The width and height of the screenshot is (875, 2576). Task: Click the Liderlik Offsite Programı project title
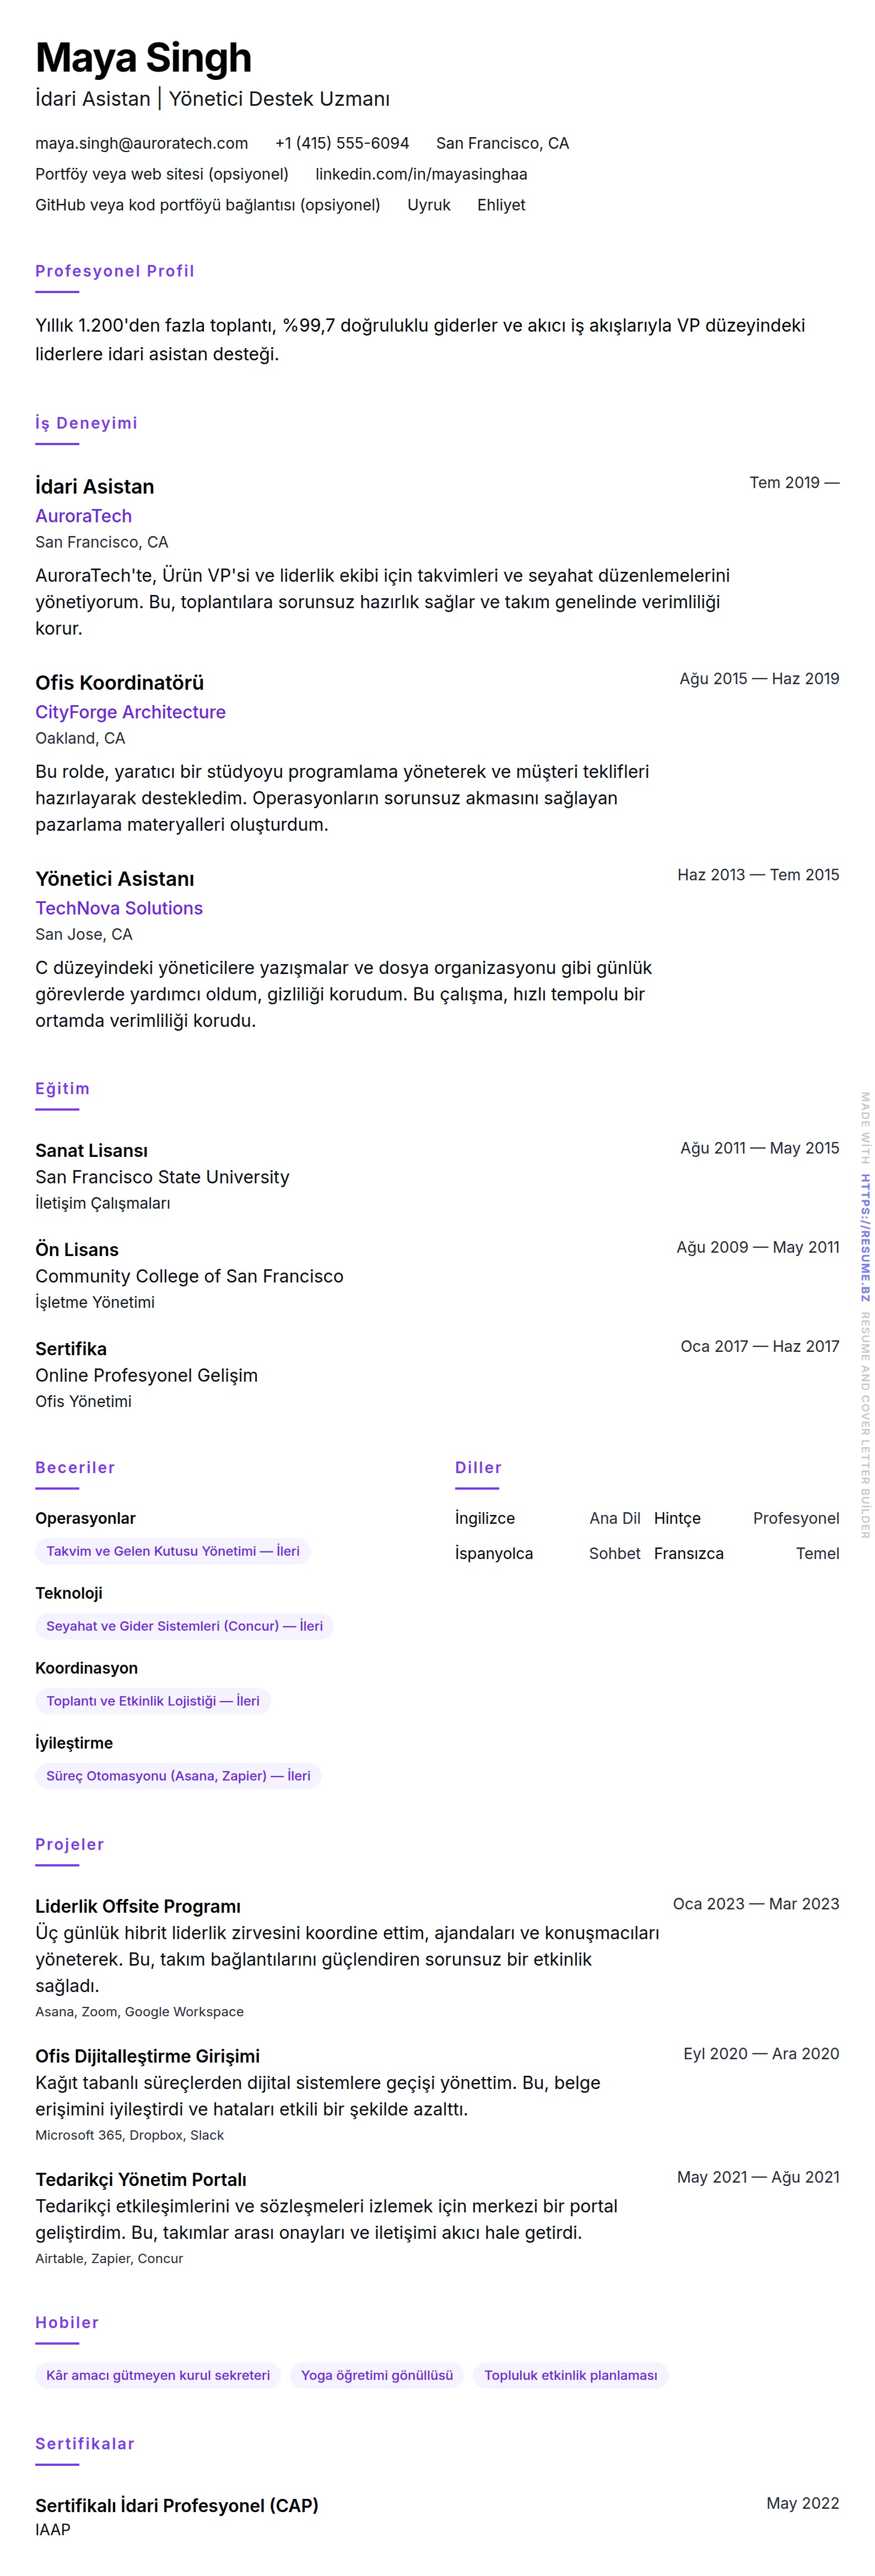pos(138,1906)
